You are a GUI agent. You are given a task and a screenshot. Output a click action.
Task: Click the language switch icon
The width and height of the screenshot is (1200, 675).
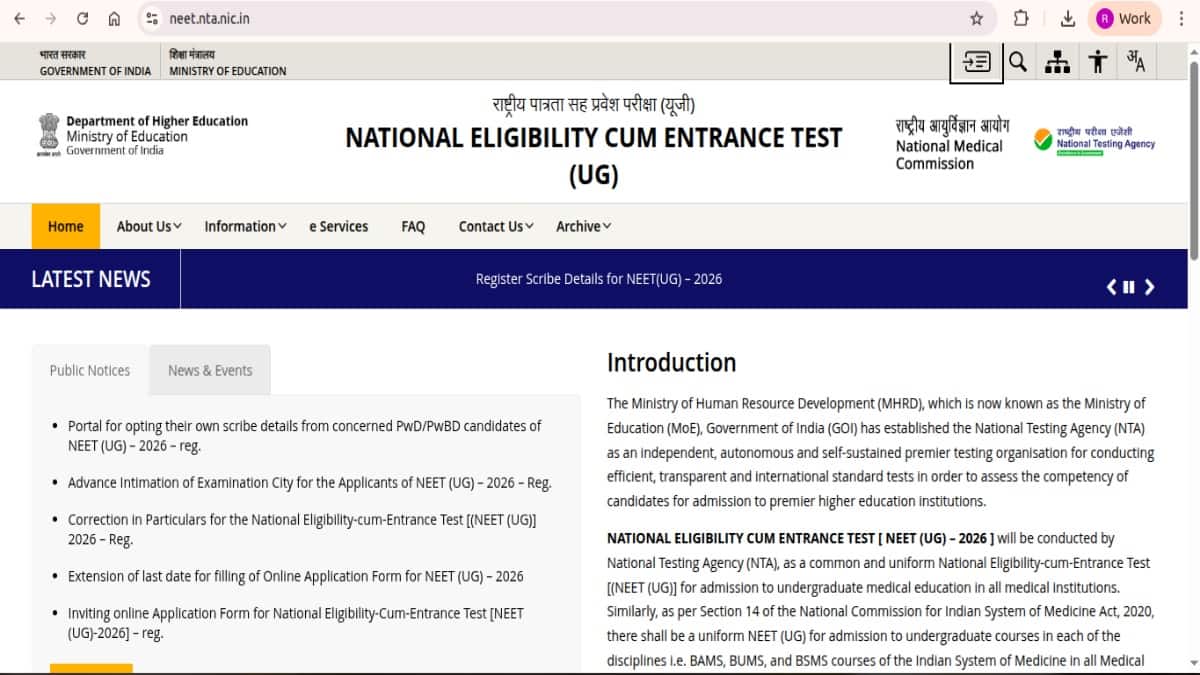[x=1136, y=62]
